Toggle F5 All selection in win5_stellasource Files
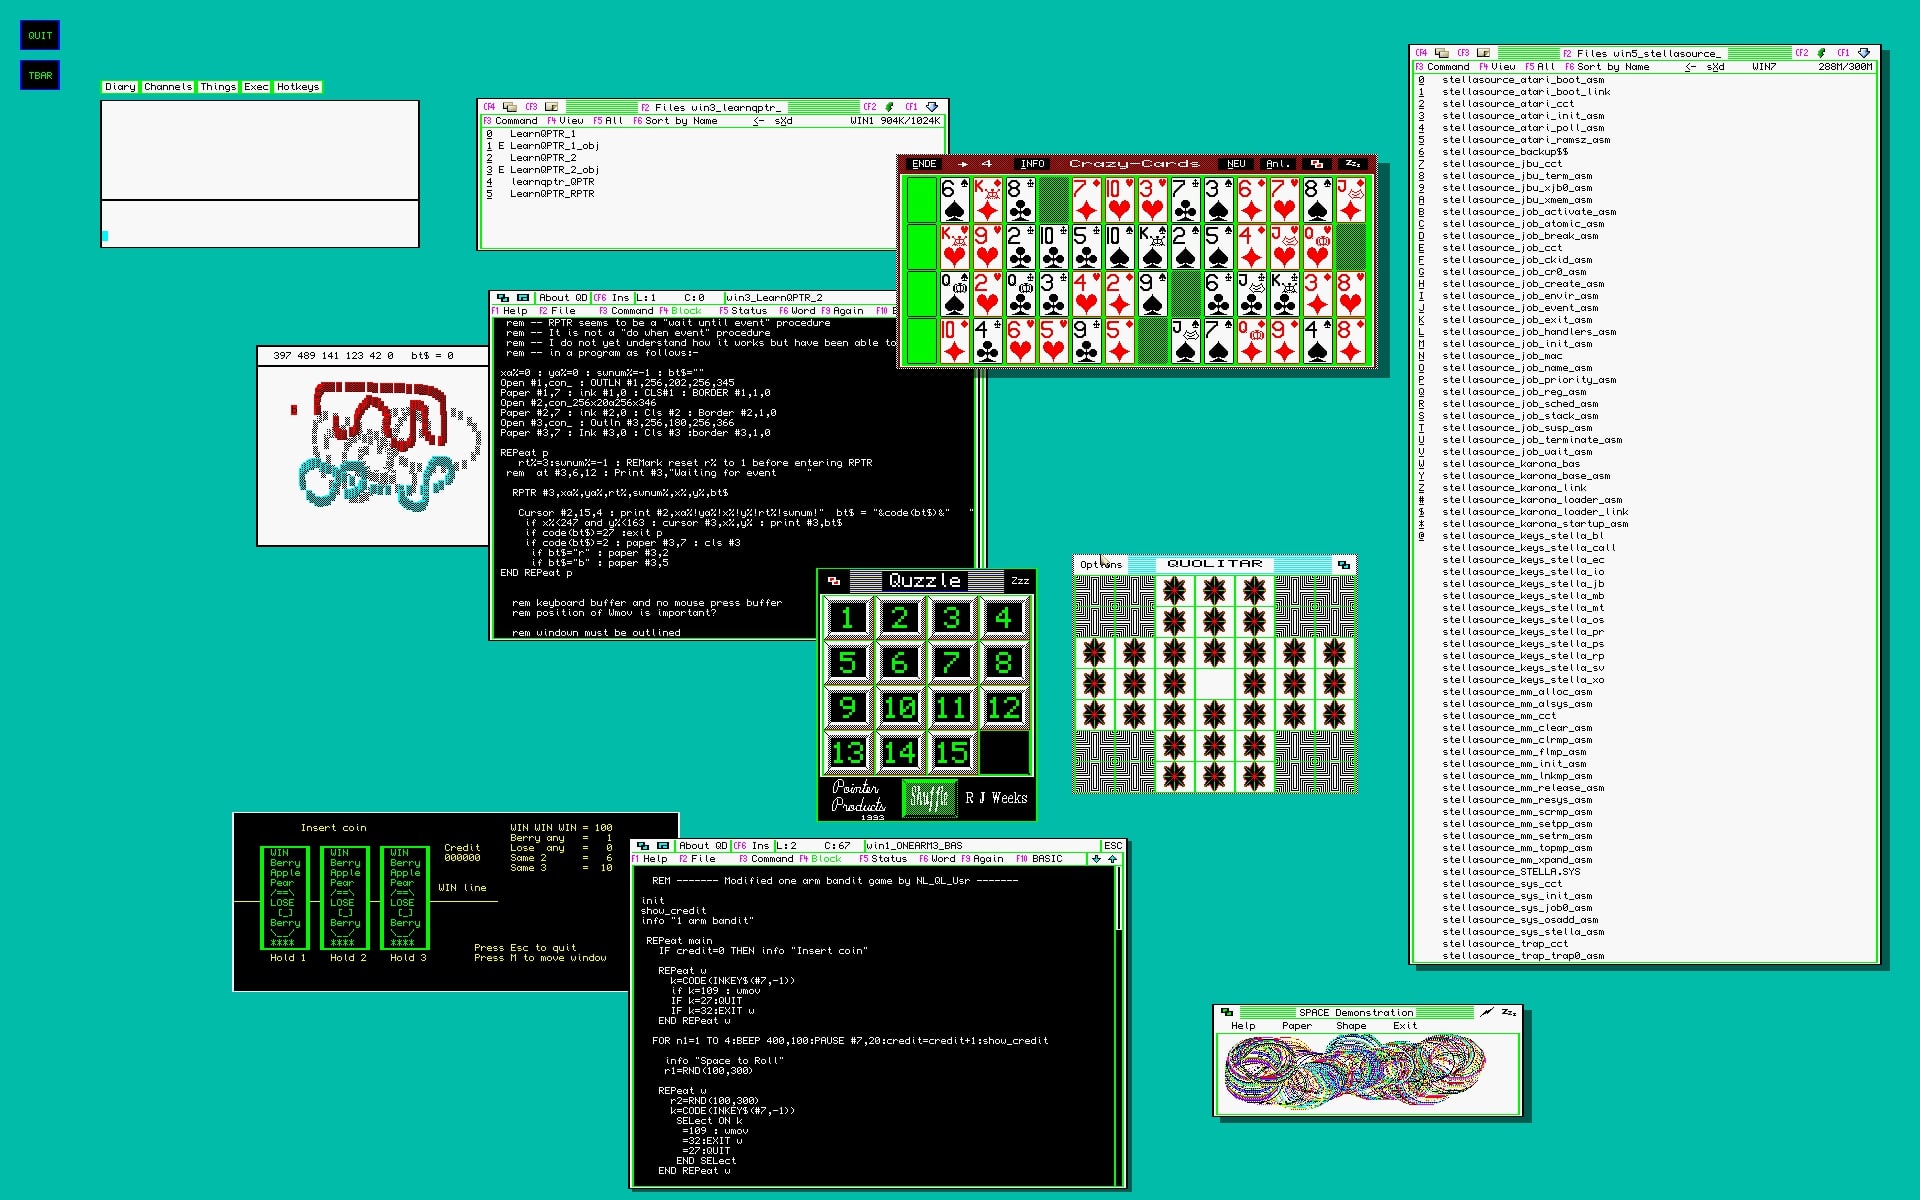Viewport: 1920px width, 1200px height. [1540, 67]
